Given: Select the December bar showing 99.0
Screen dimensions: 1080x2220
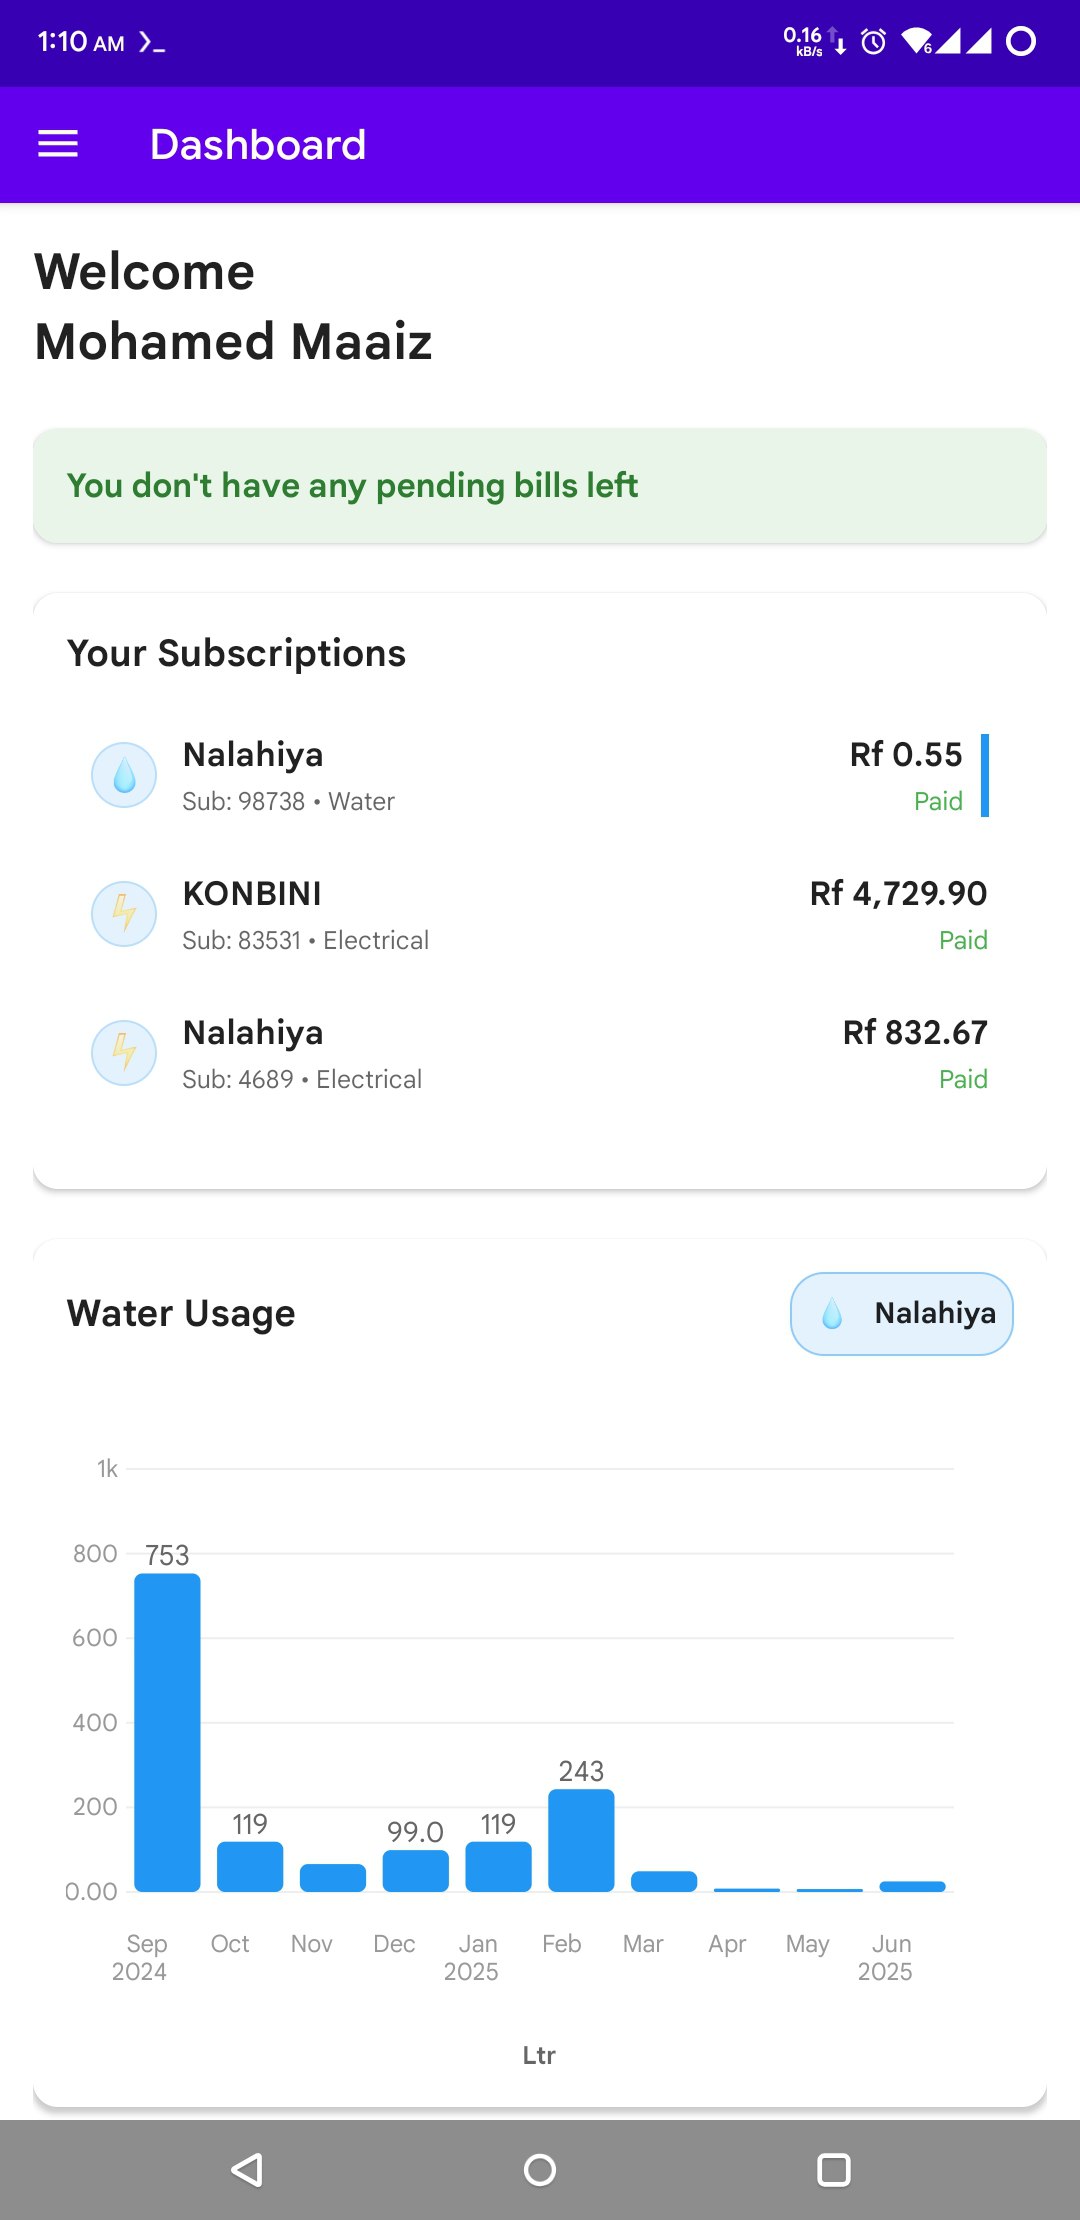Looking at the screenshot, I should click(x=415, y=1870).
